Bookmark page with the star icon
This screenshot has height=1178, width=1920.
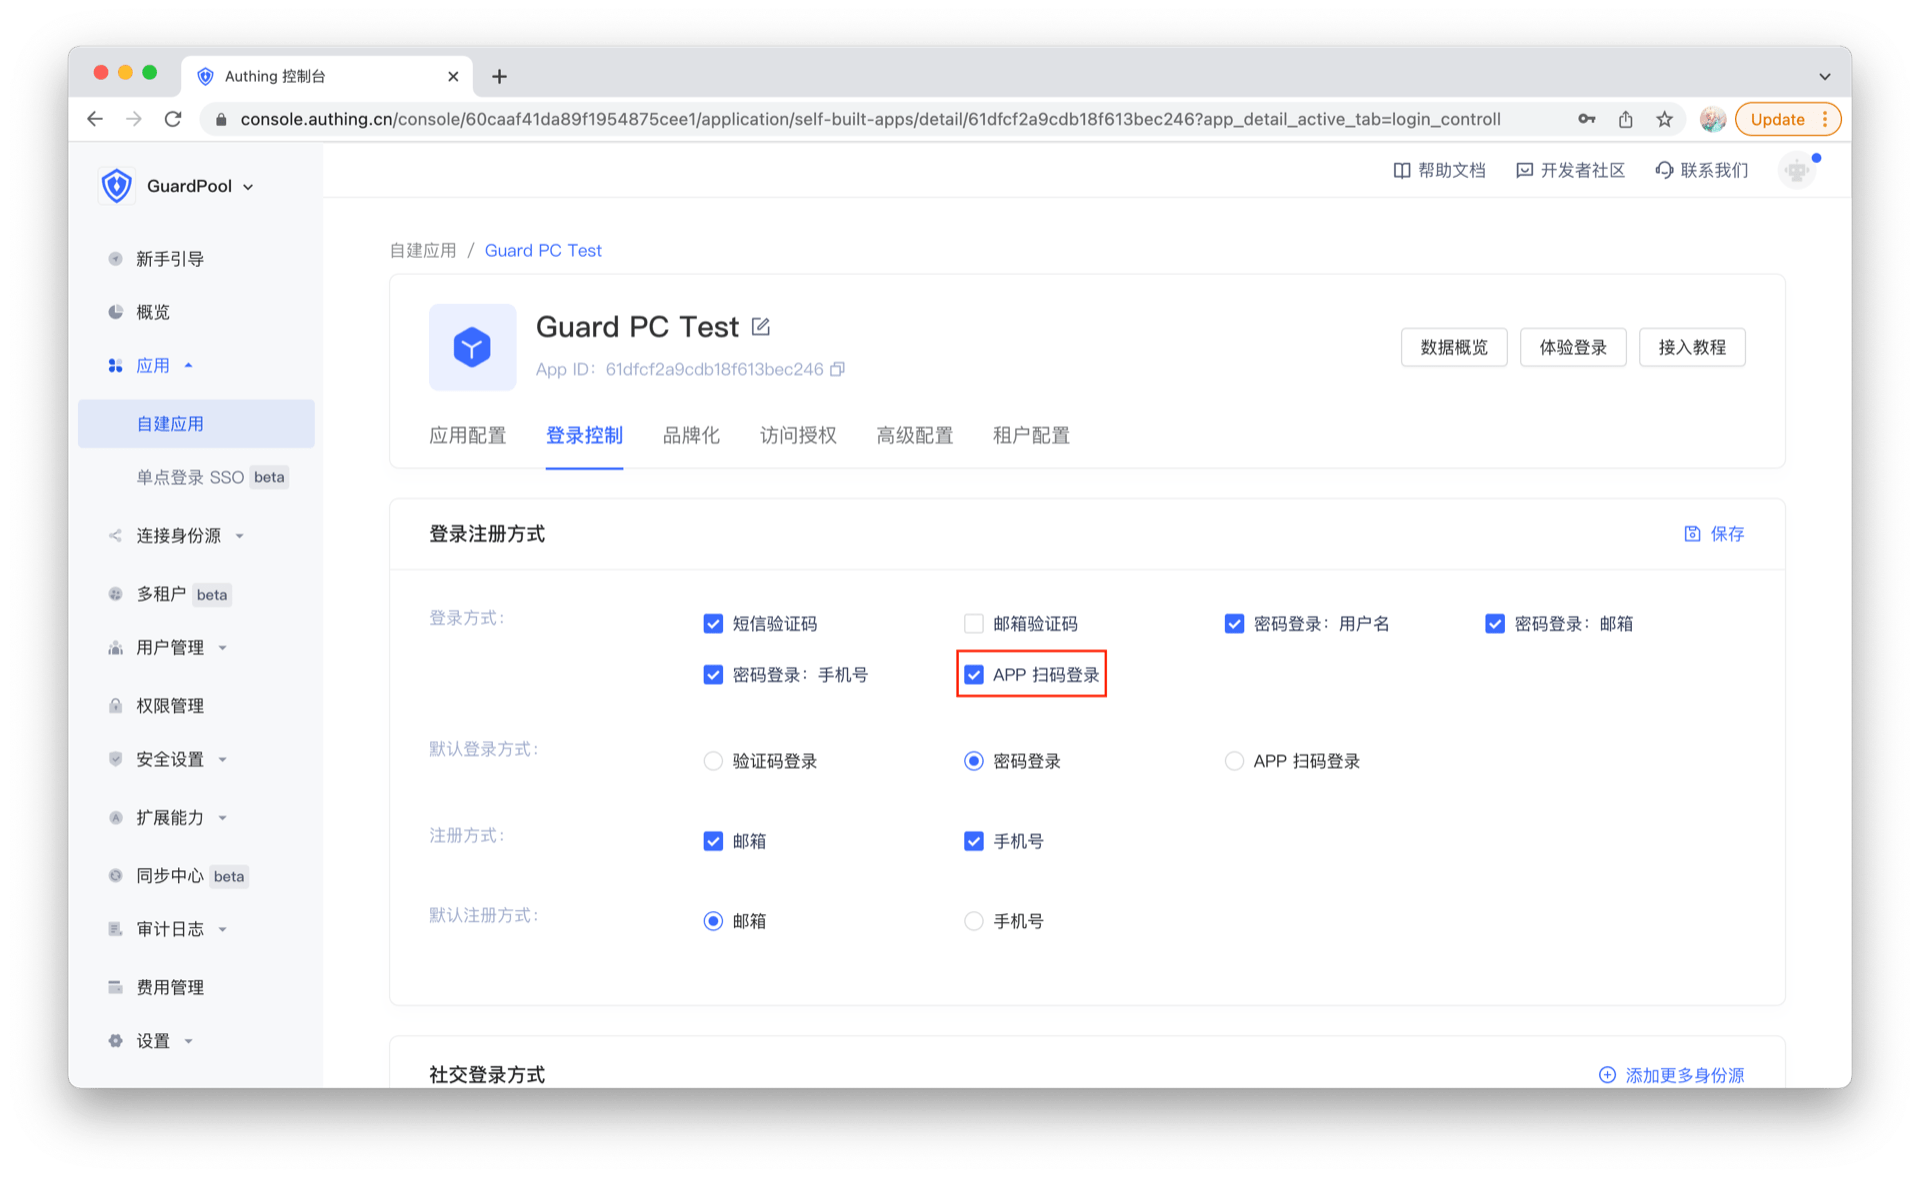1664,119
